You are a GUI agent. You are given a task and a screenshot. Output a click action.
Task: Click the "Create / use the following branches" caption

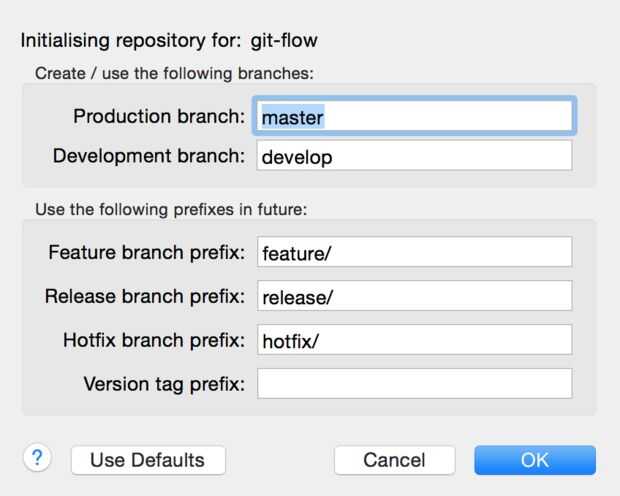175,73
